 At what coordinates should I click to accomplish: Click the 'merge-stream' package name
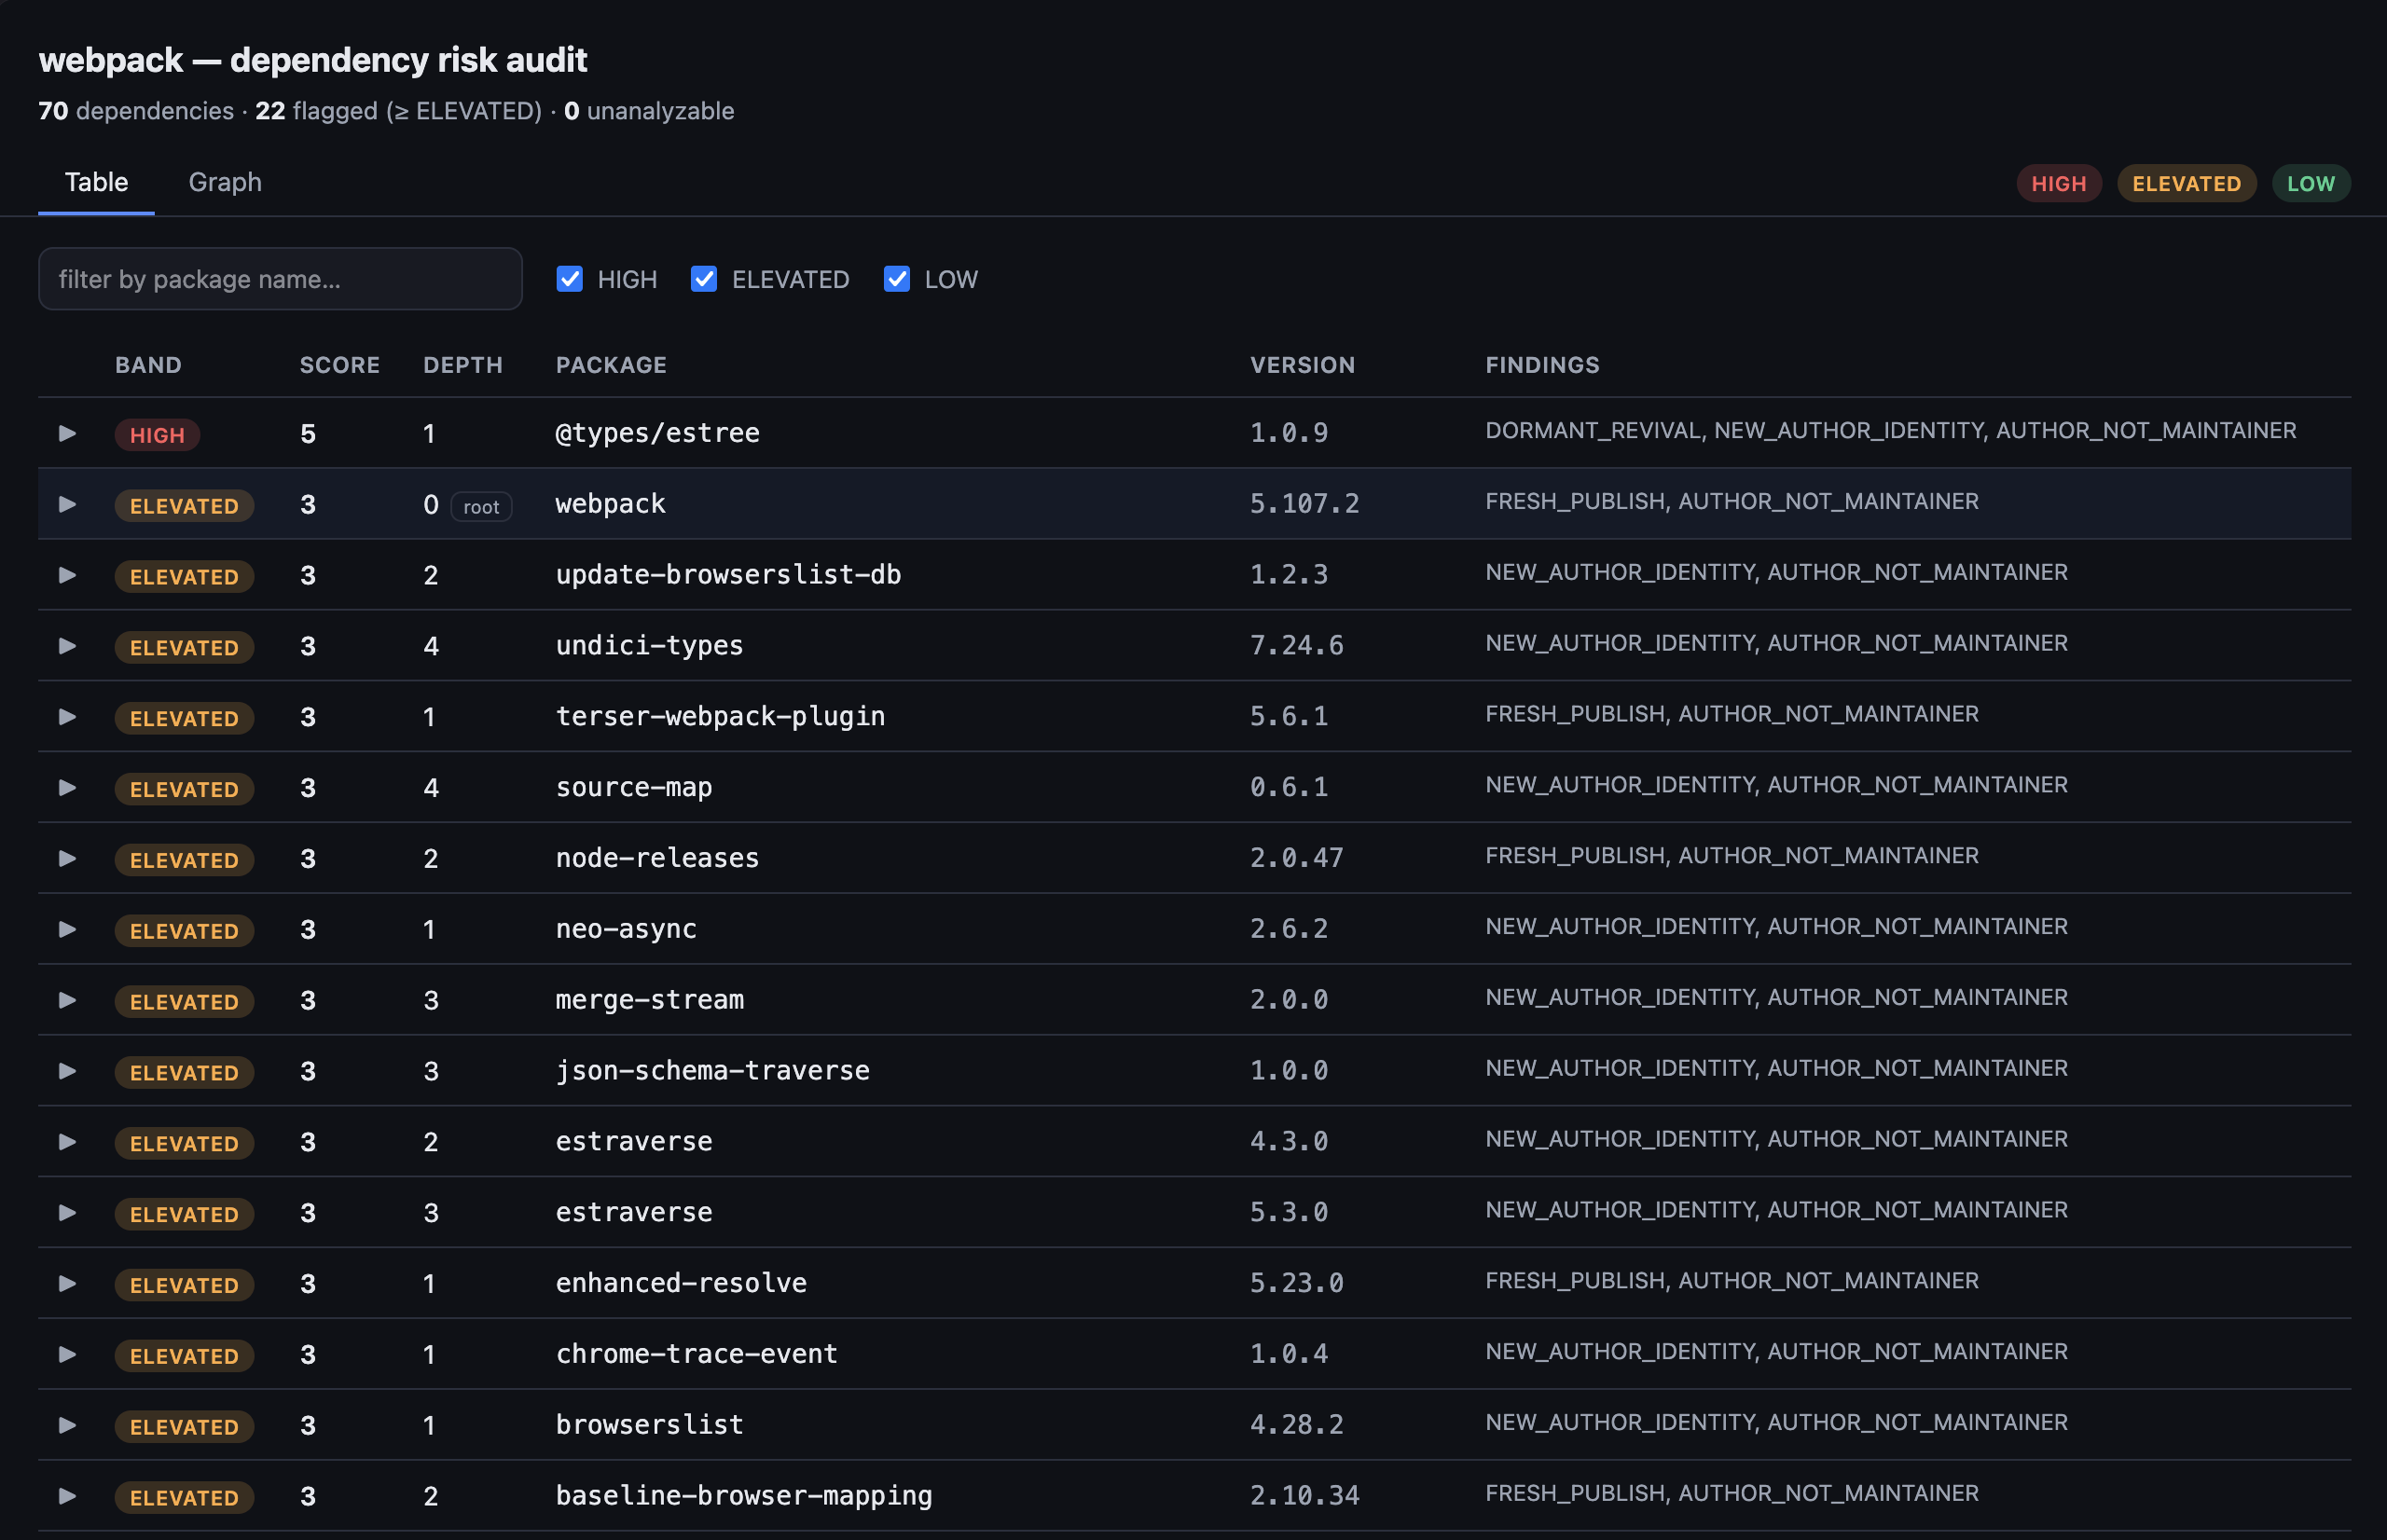(x=650, y=1000)
